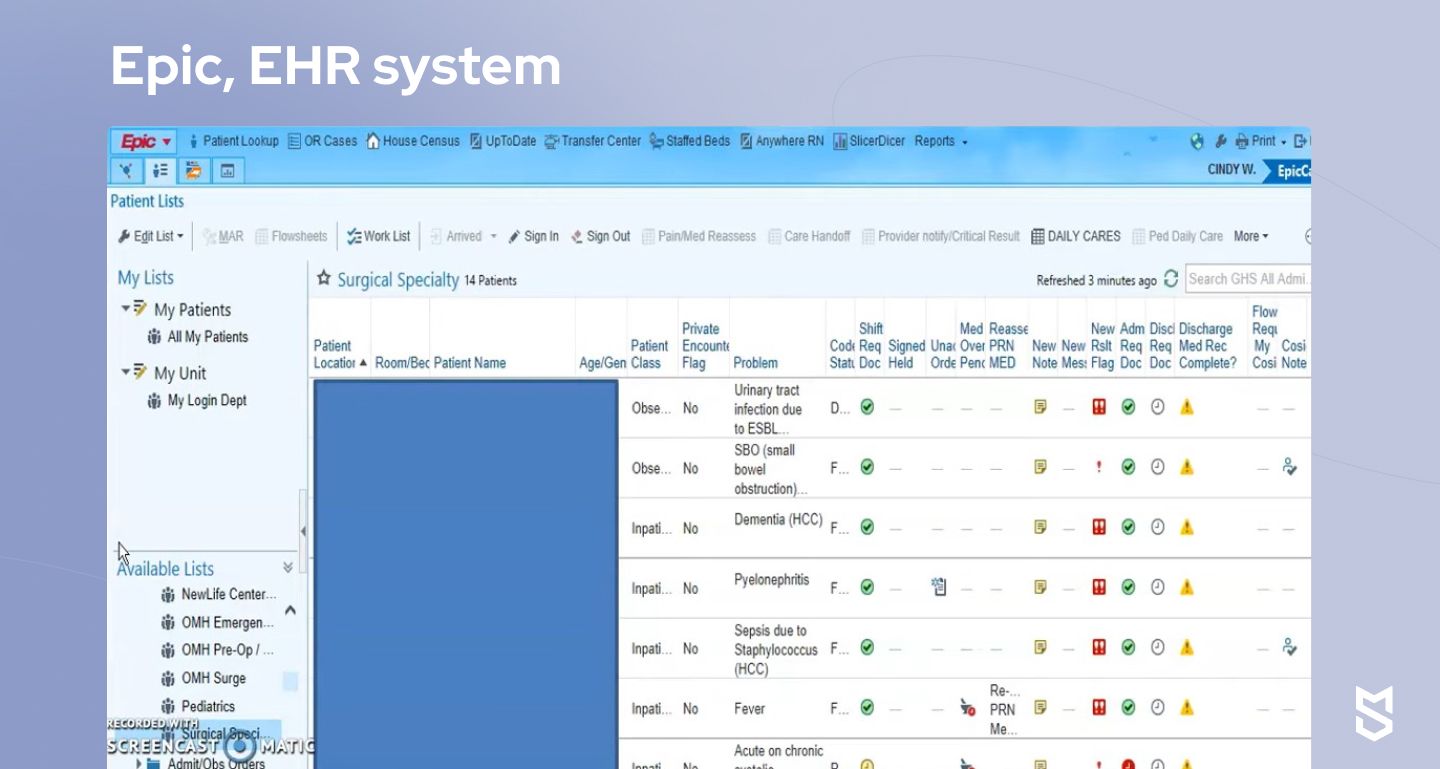This screenshot has height=769, width=1440.
Task: Click the wrench settings icon near Print
Action: point(1221,141)
